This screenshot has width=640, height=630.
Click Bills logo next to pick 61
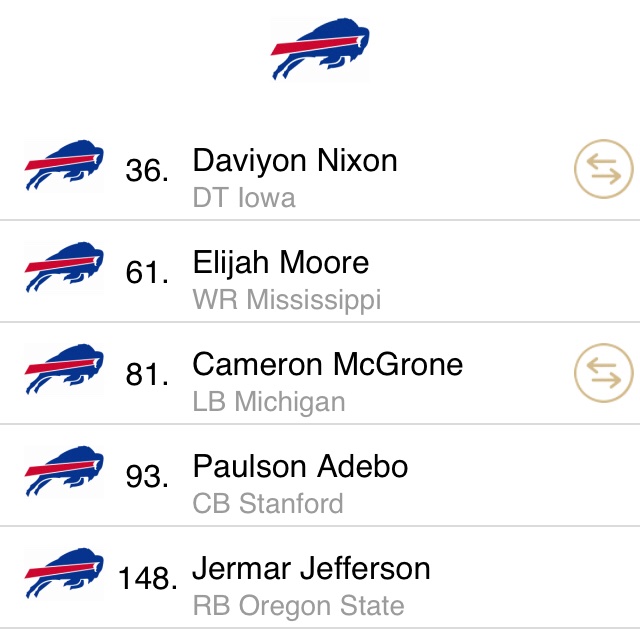point(64,268)
